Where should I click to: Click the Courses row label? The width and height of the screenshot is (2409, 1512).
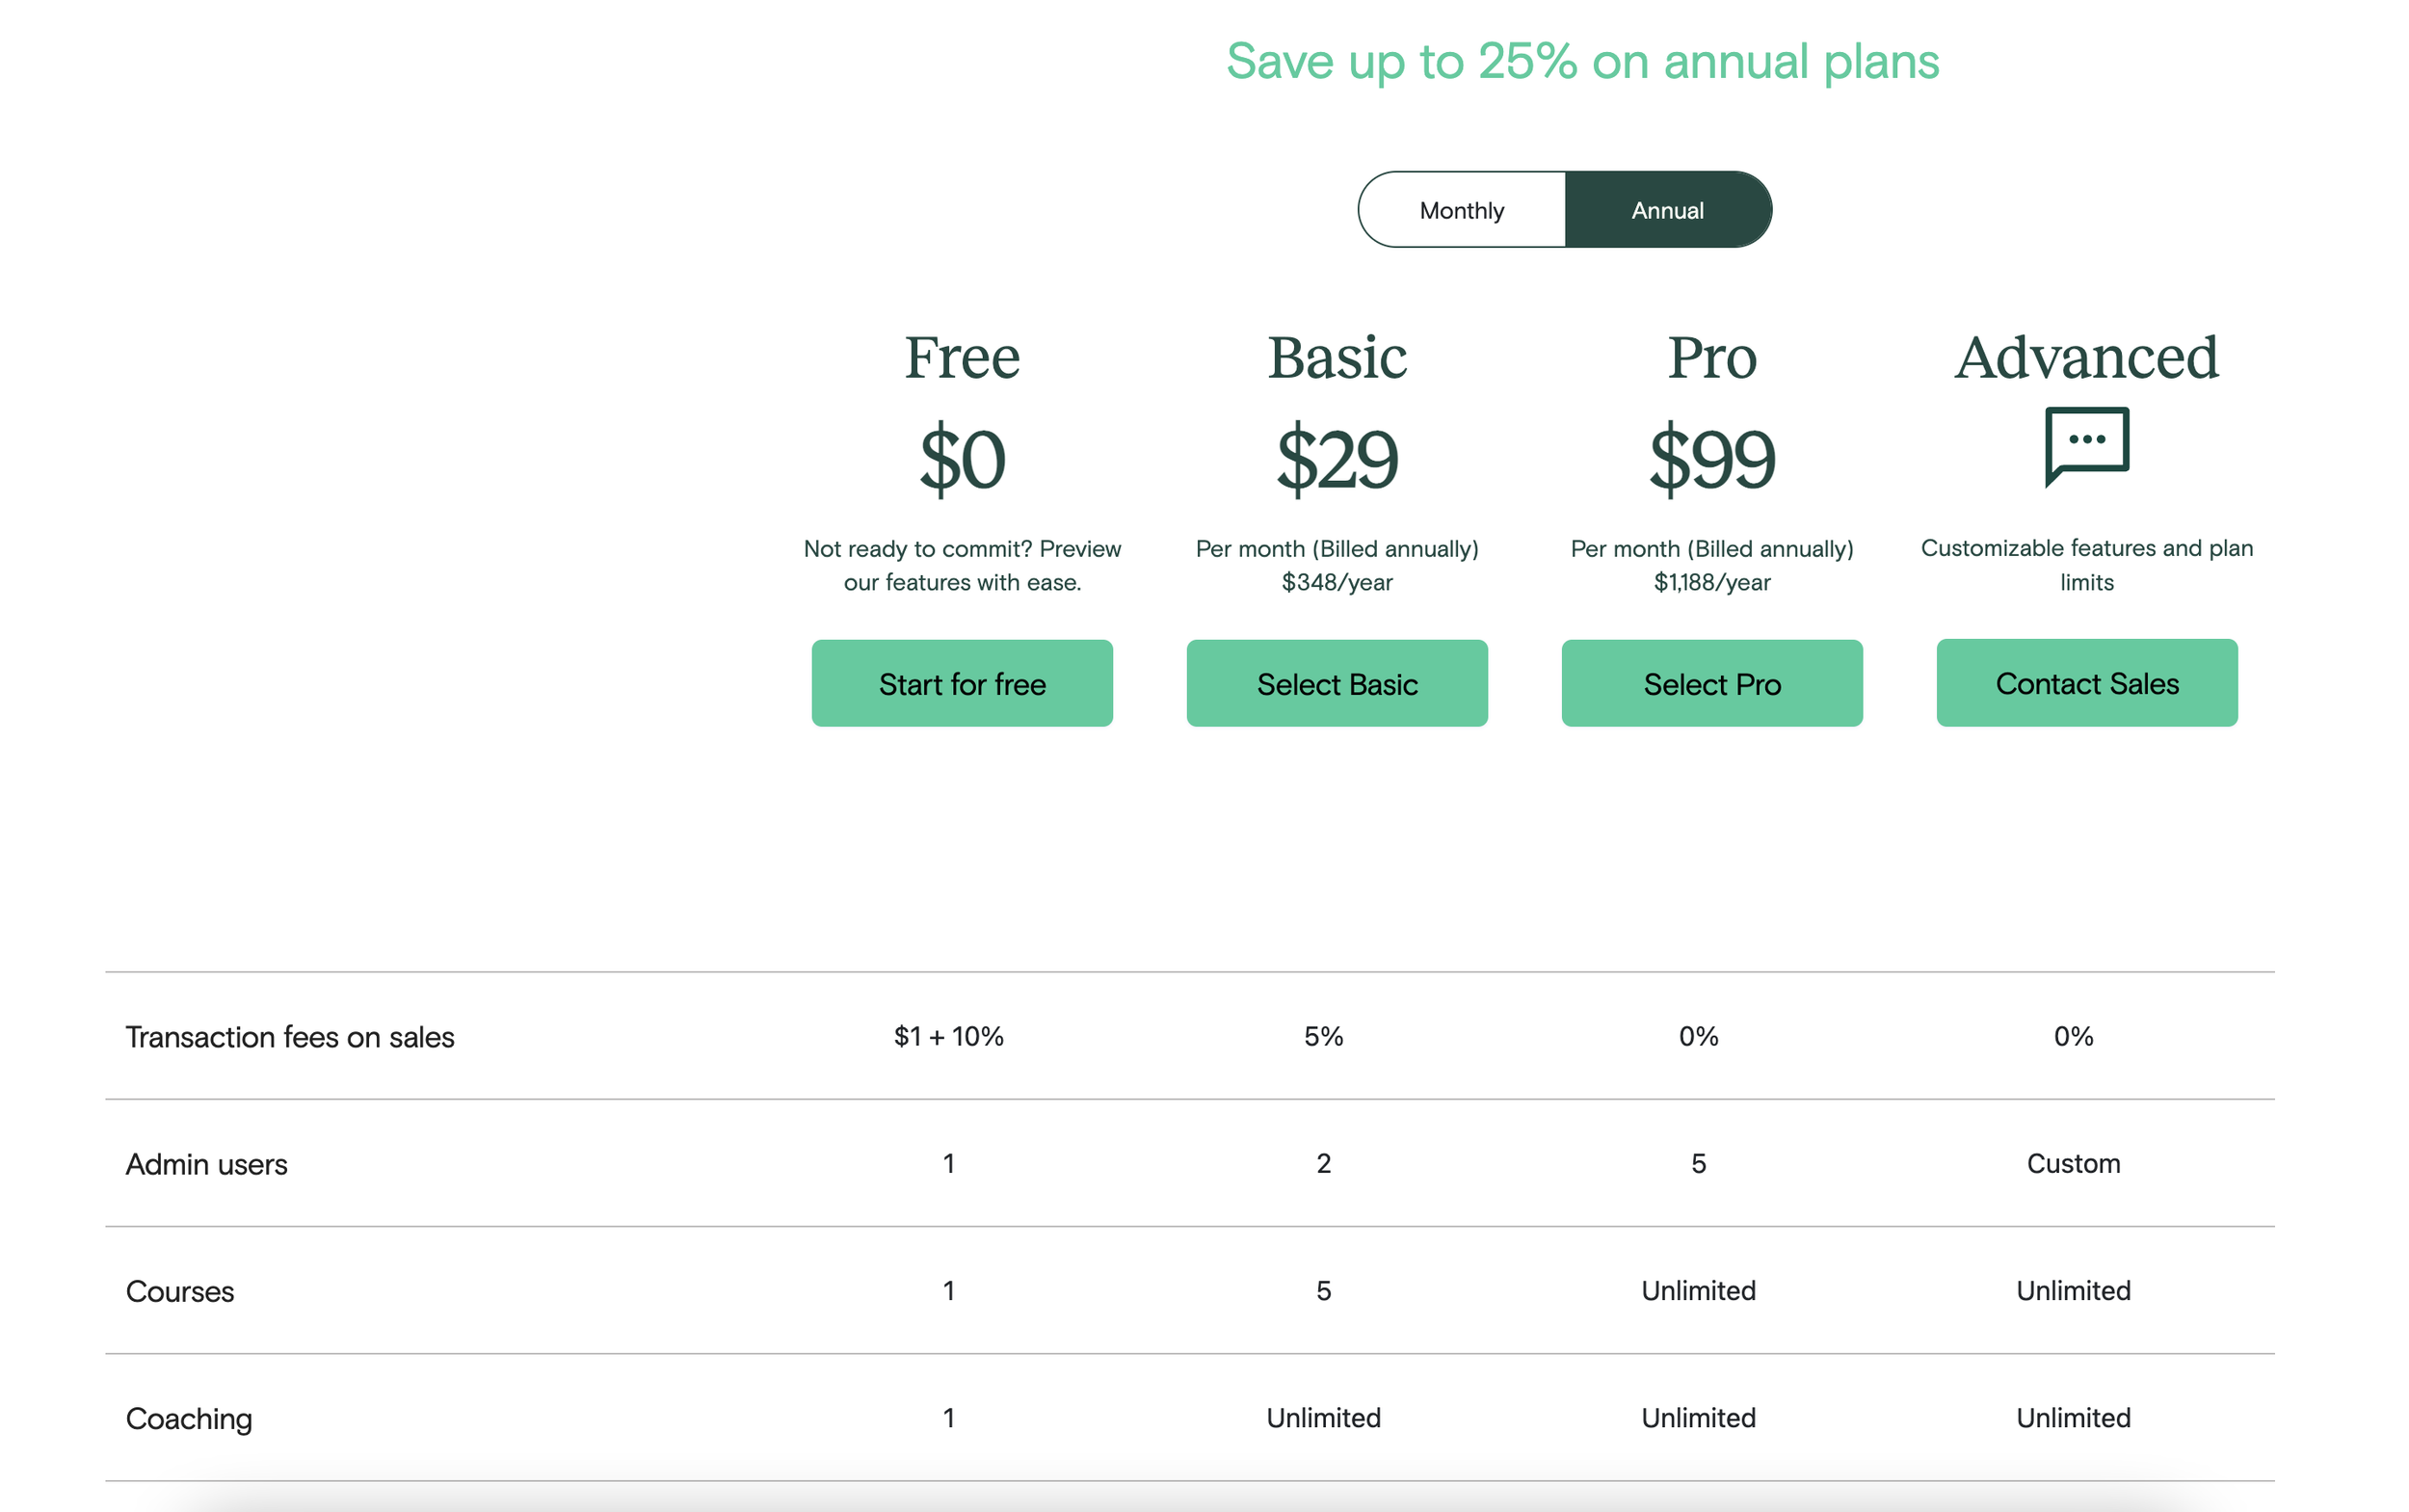point(180,1291)
